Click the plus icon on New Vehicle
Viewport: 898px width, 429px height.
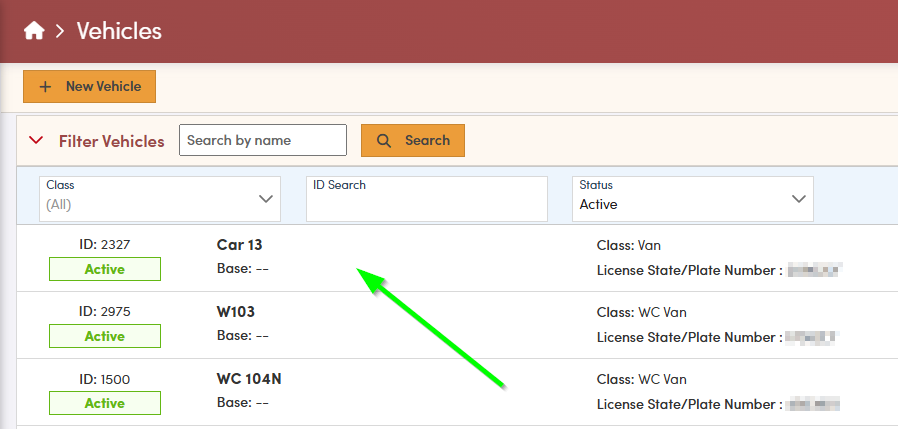[45, 87]
